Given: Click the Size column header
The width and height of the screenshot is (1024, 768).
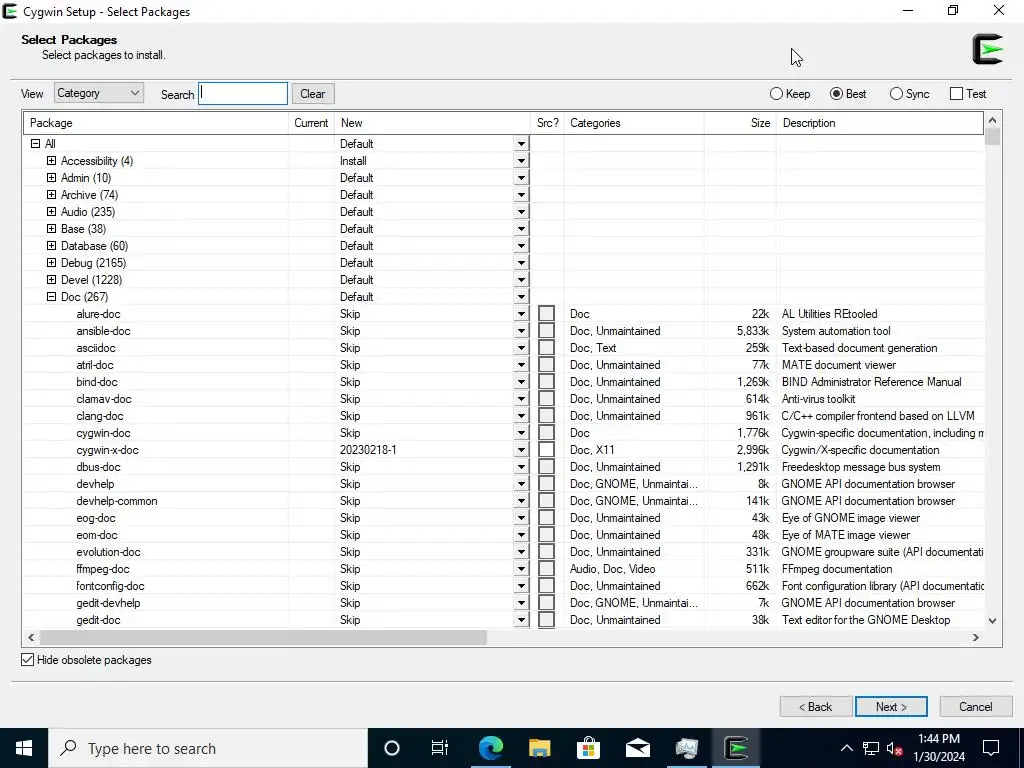Looking at the screenshot, I should pos(740,123).
